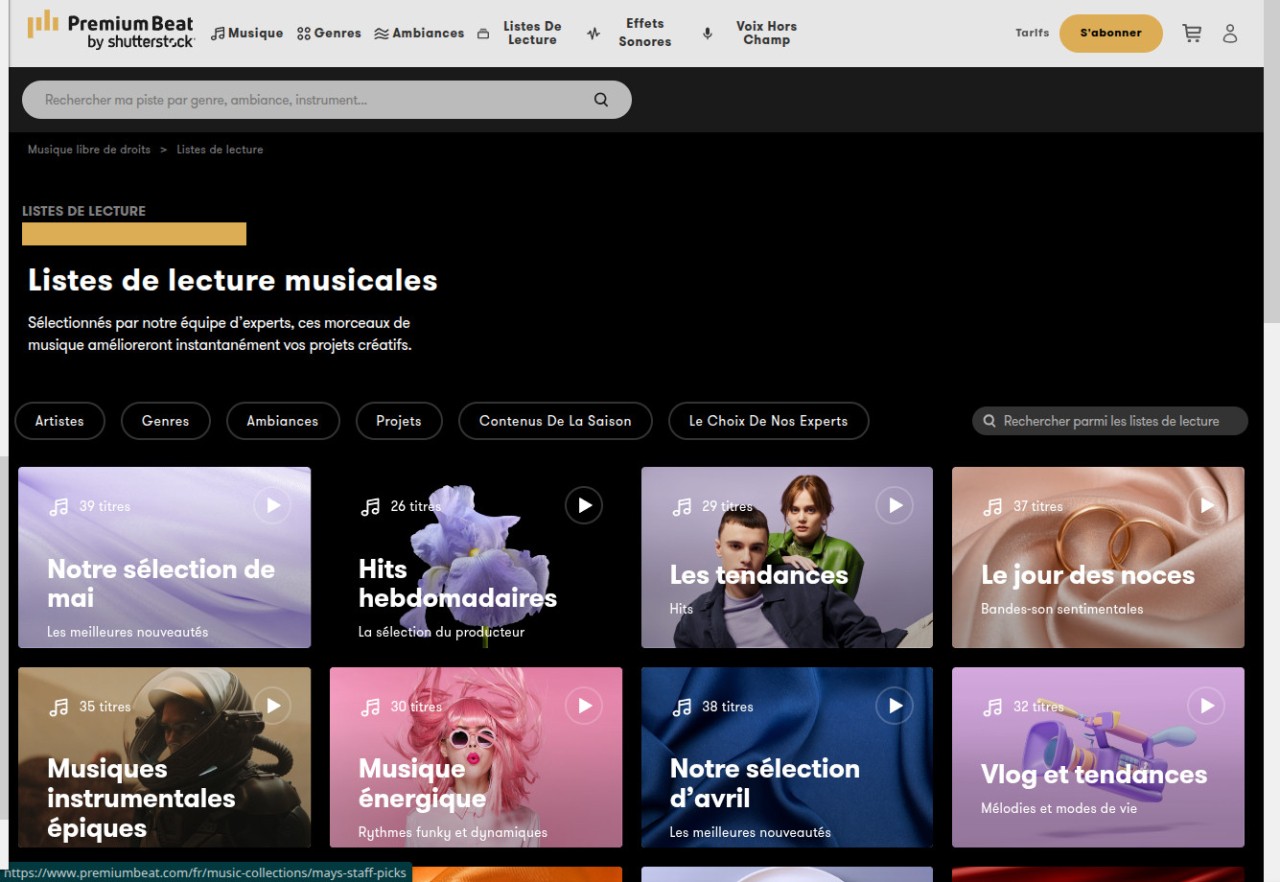Open the user account icon

point(1230,33)
